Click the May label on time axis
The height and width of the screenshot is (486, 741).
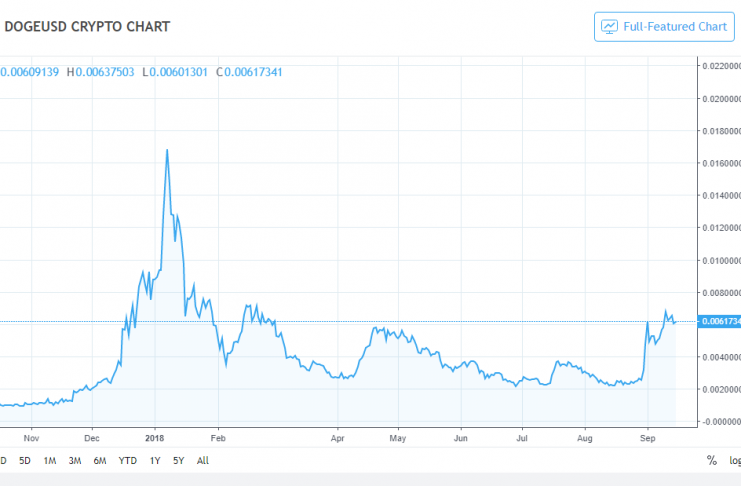(398, 438)
